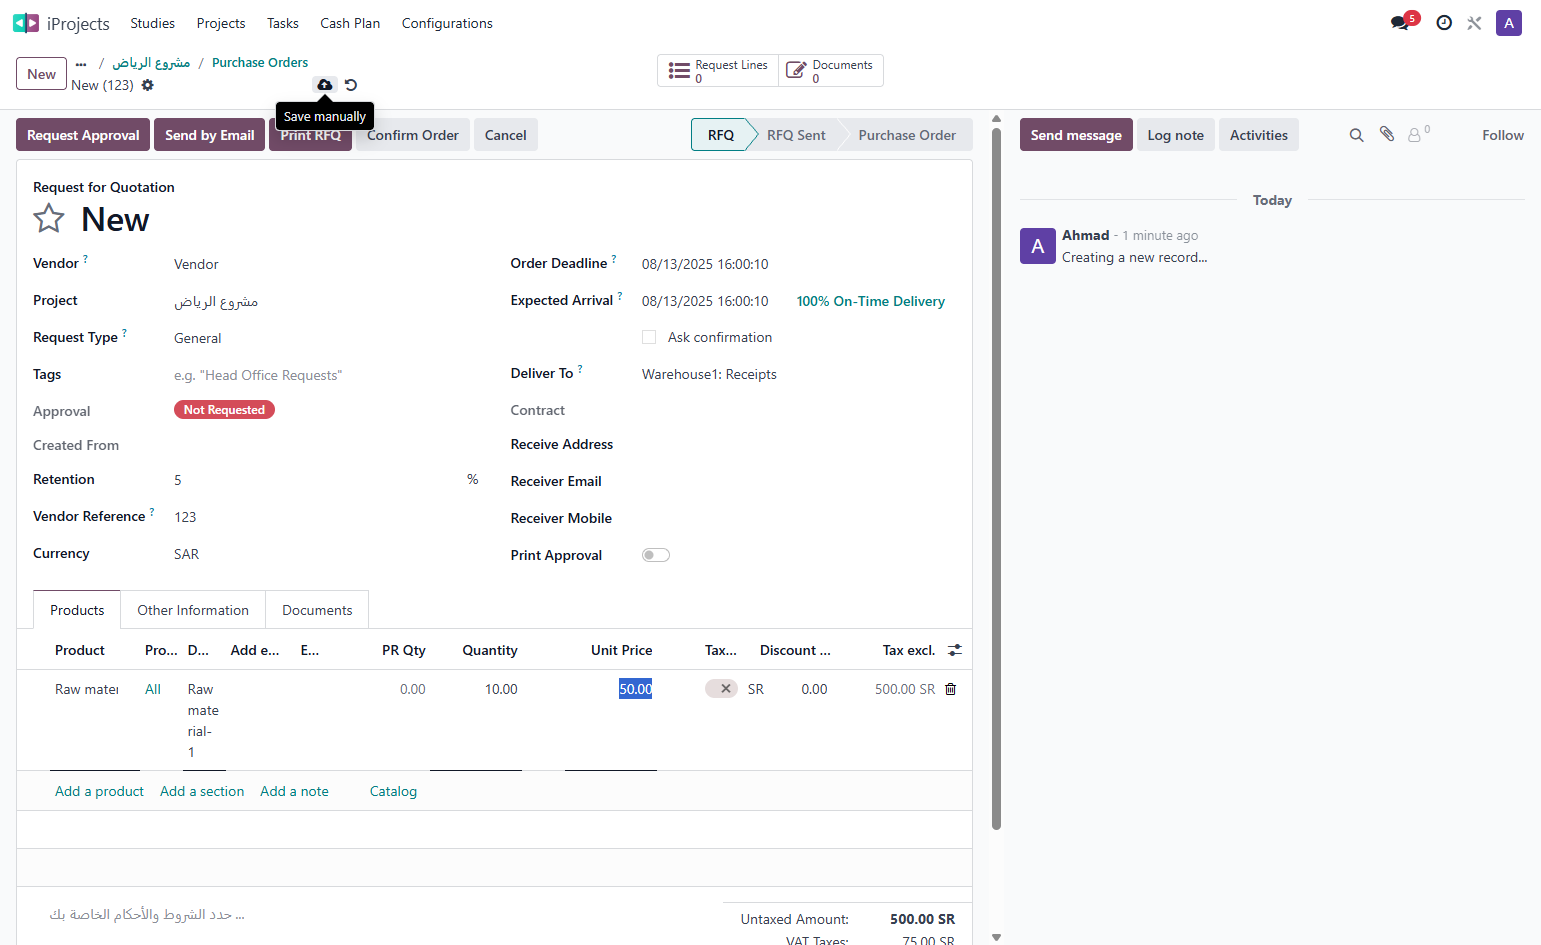The image size is (1541, 945).
Task: Click the save manually cloud icon
Action: tap(325, 85)
